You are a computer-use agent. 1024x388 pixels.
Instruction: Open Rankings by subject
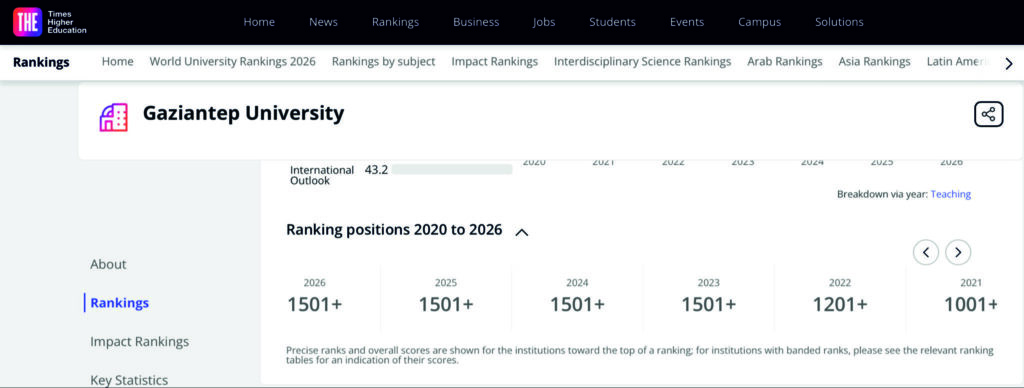tap(383, 61)
